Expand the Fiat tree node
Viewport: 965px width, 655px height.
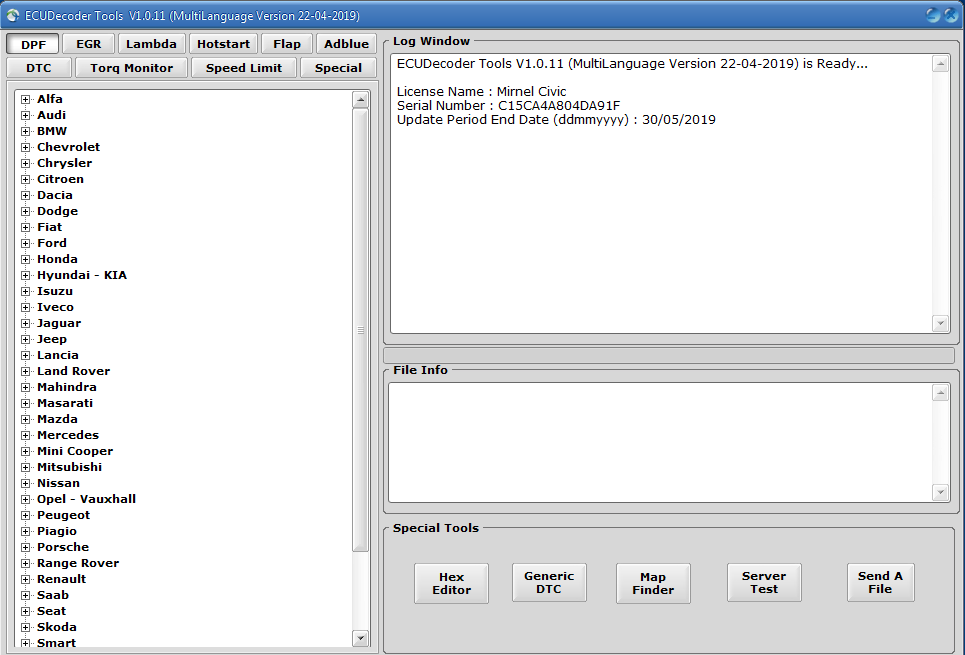pyautogui.click(x=25, y=227)
